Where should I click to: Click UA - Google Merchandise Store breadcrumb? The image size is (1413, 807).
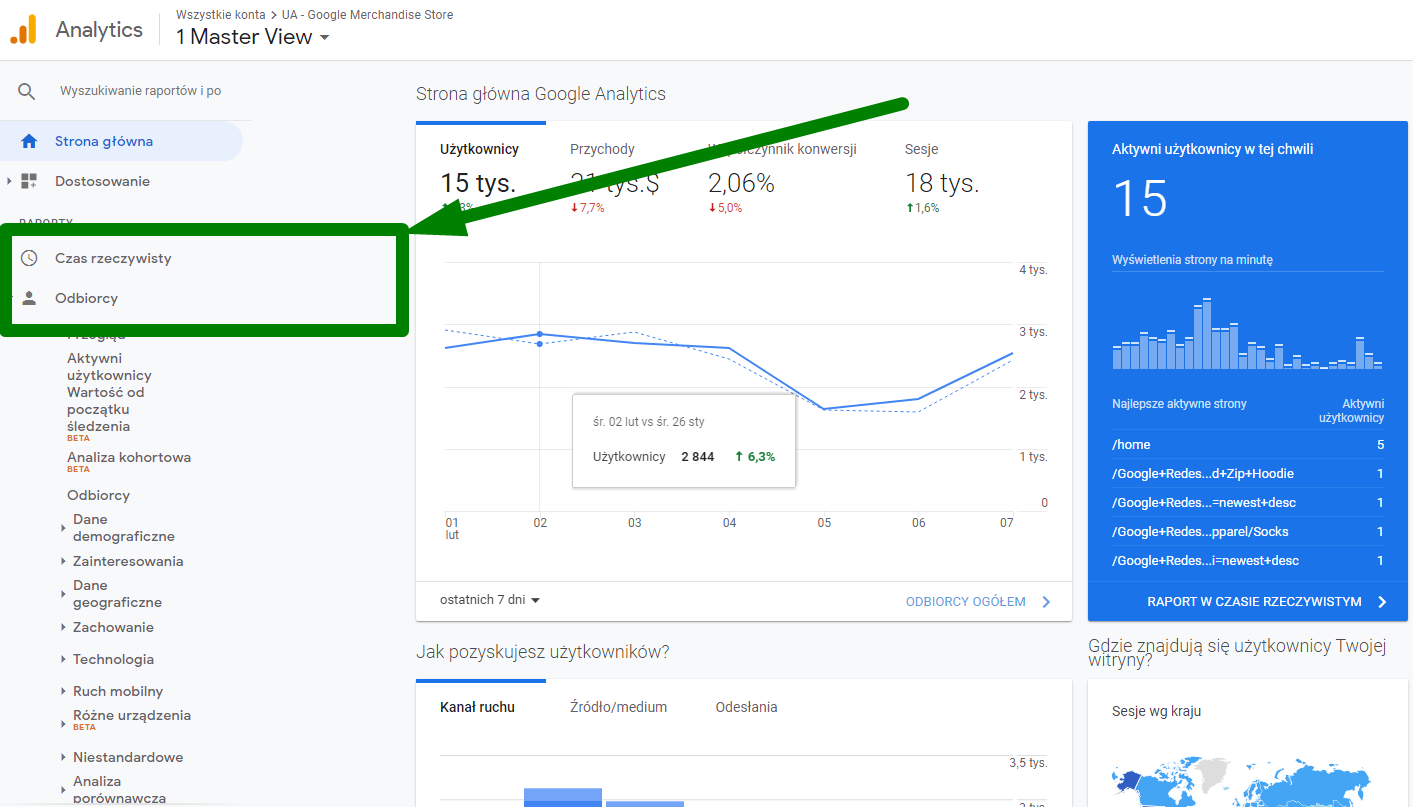367,15
